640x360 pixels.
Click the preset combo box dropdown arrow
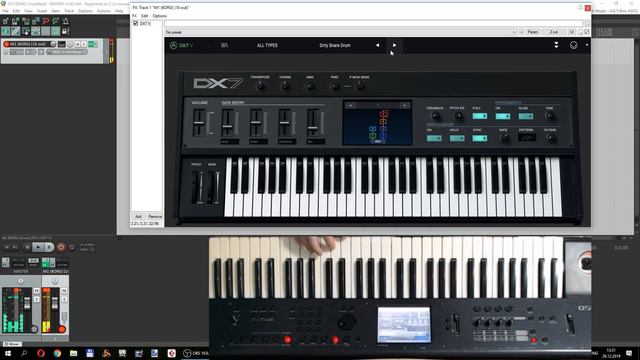pos(514,32)
